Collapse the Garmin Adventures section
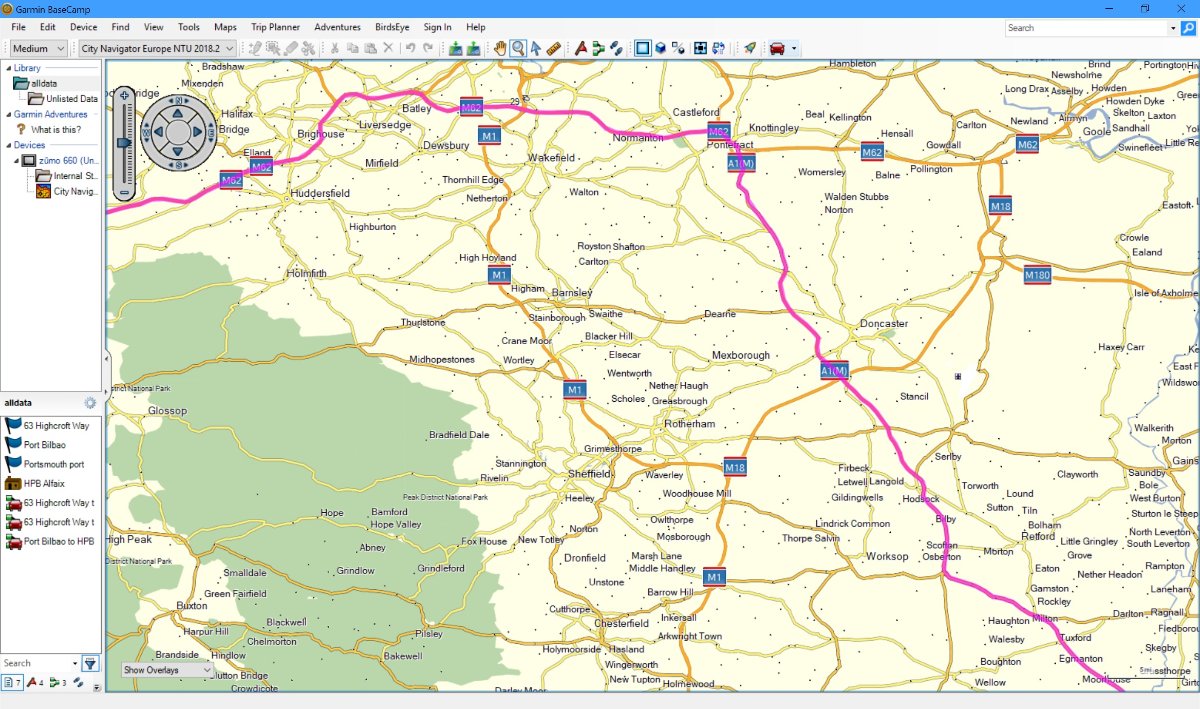 point(8,114)
